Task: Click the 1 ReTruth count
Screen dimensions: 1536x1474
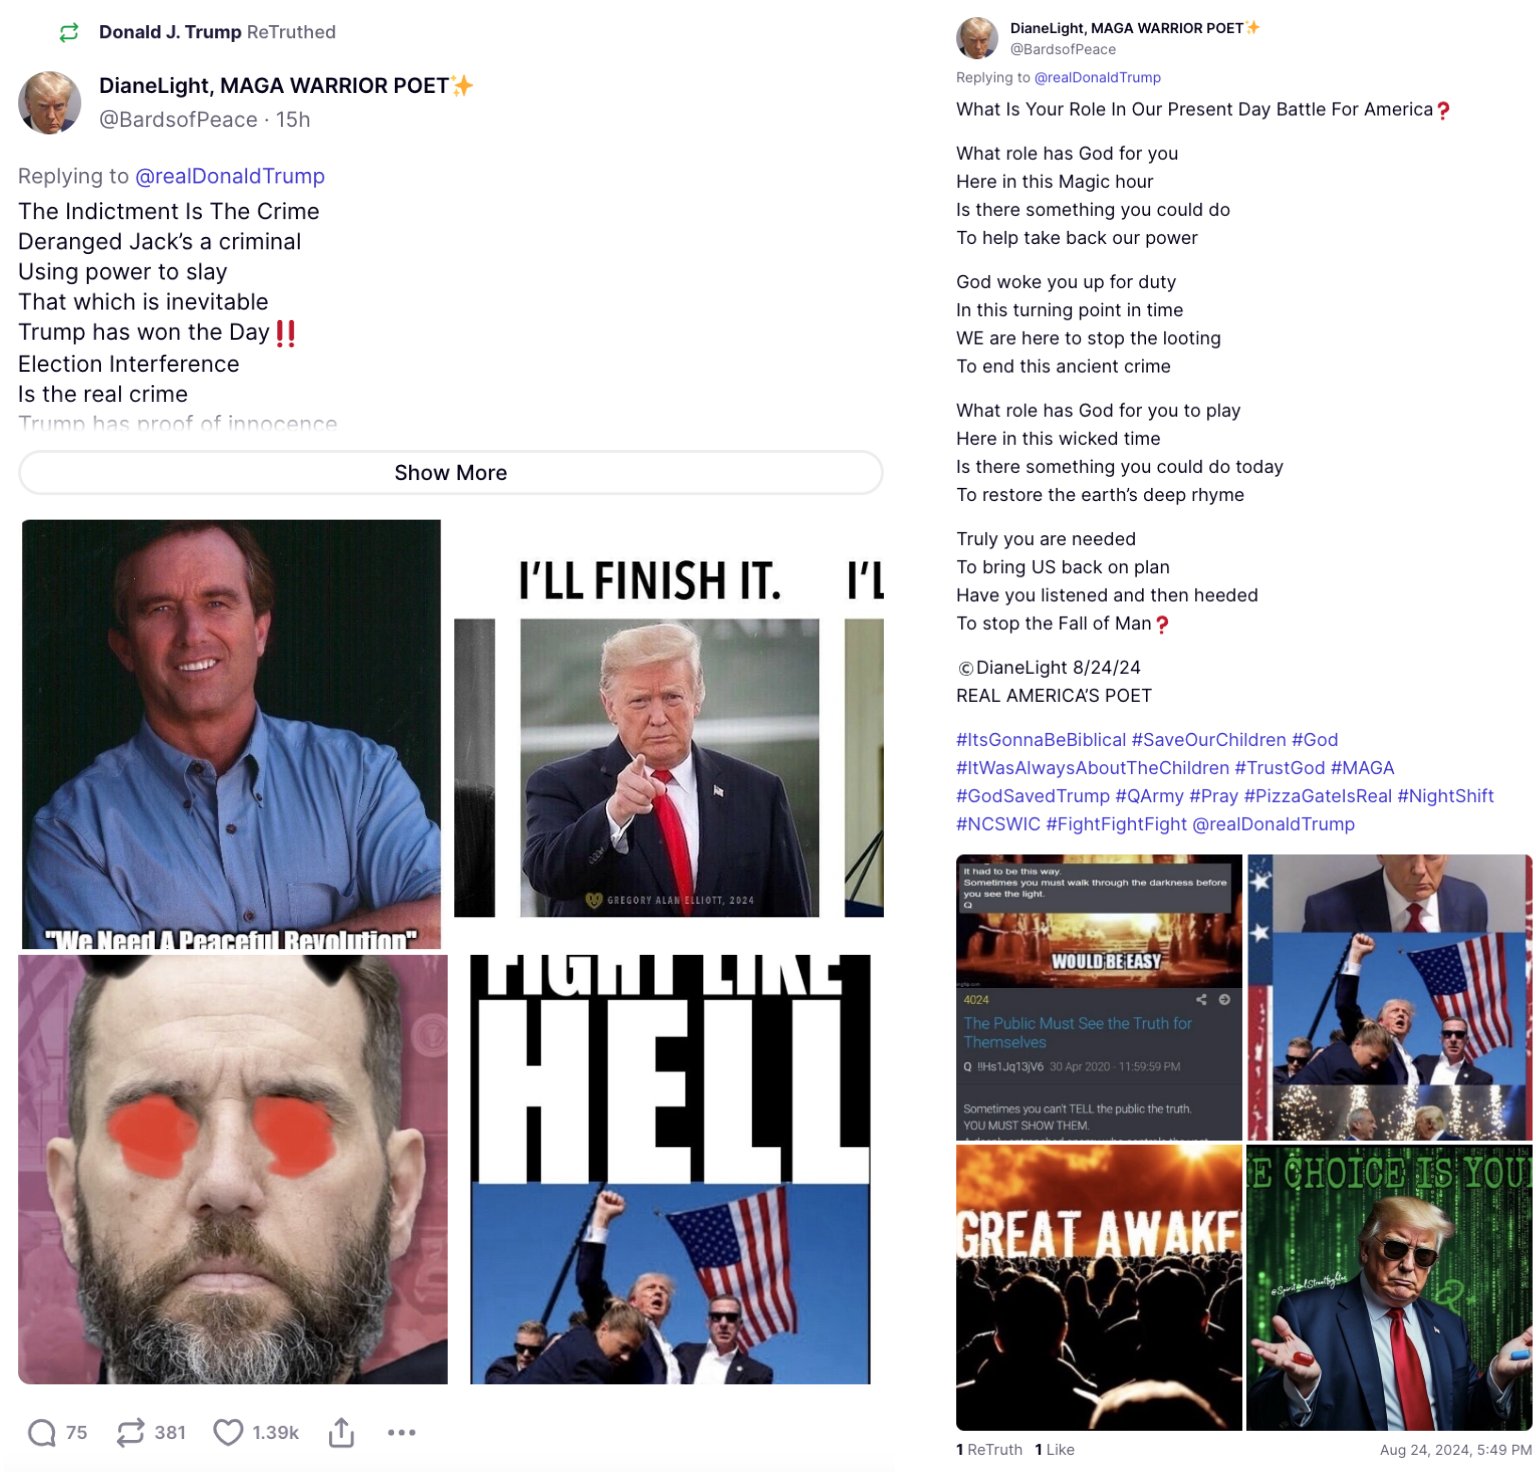Action: tap(989, 1450)
